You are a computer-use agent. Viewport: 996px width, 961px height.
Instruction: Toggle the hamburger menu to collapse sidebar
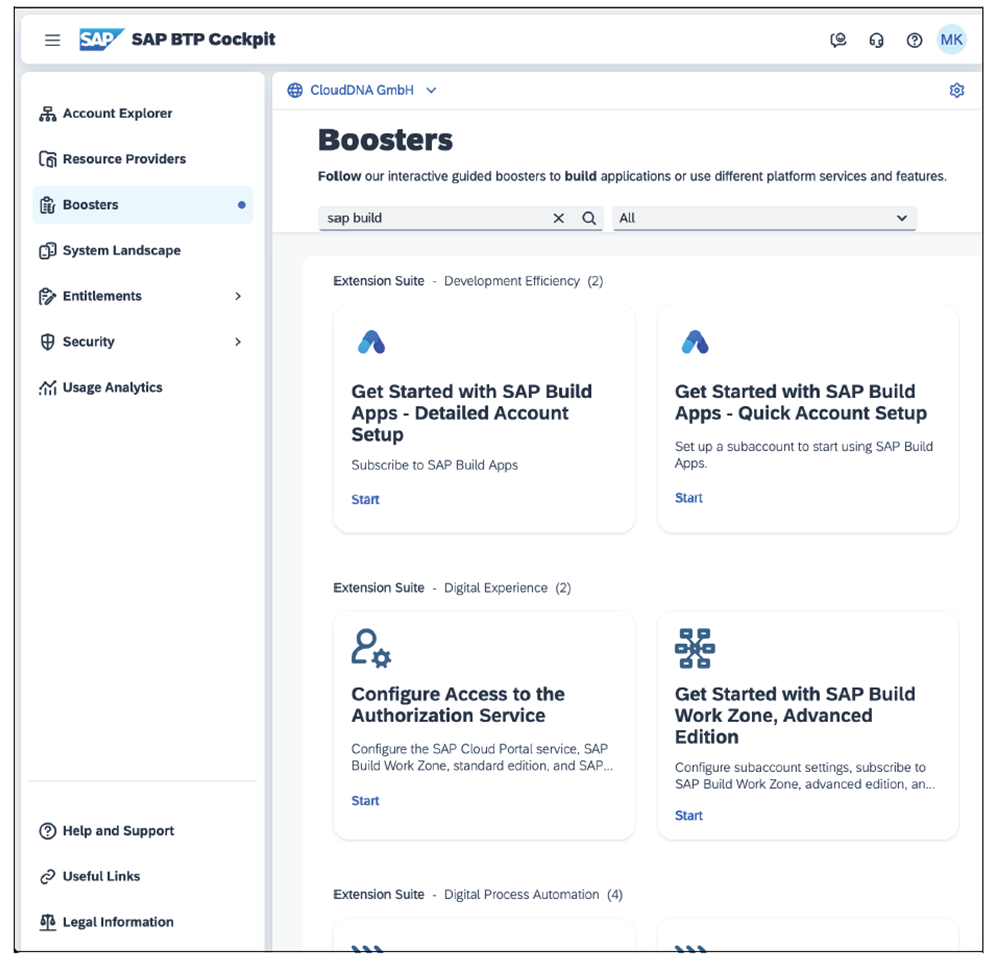[x=52, y=40]
